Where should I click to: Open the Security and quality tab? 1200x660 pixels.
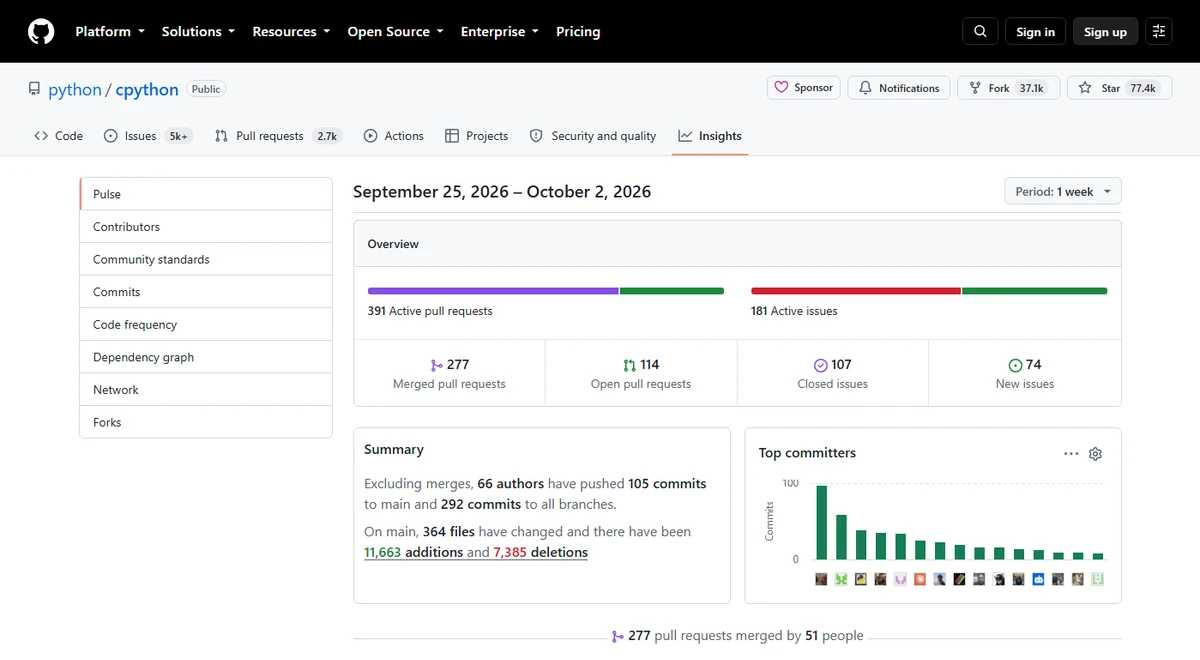tap(593, 136)
